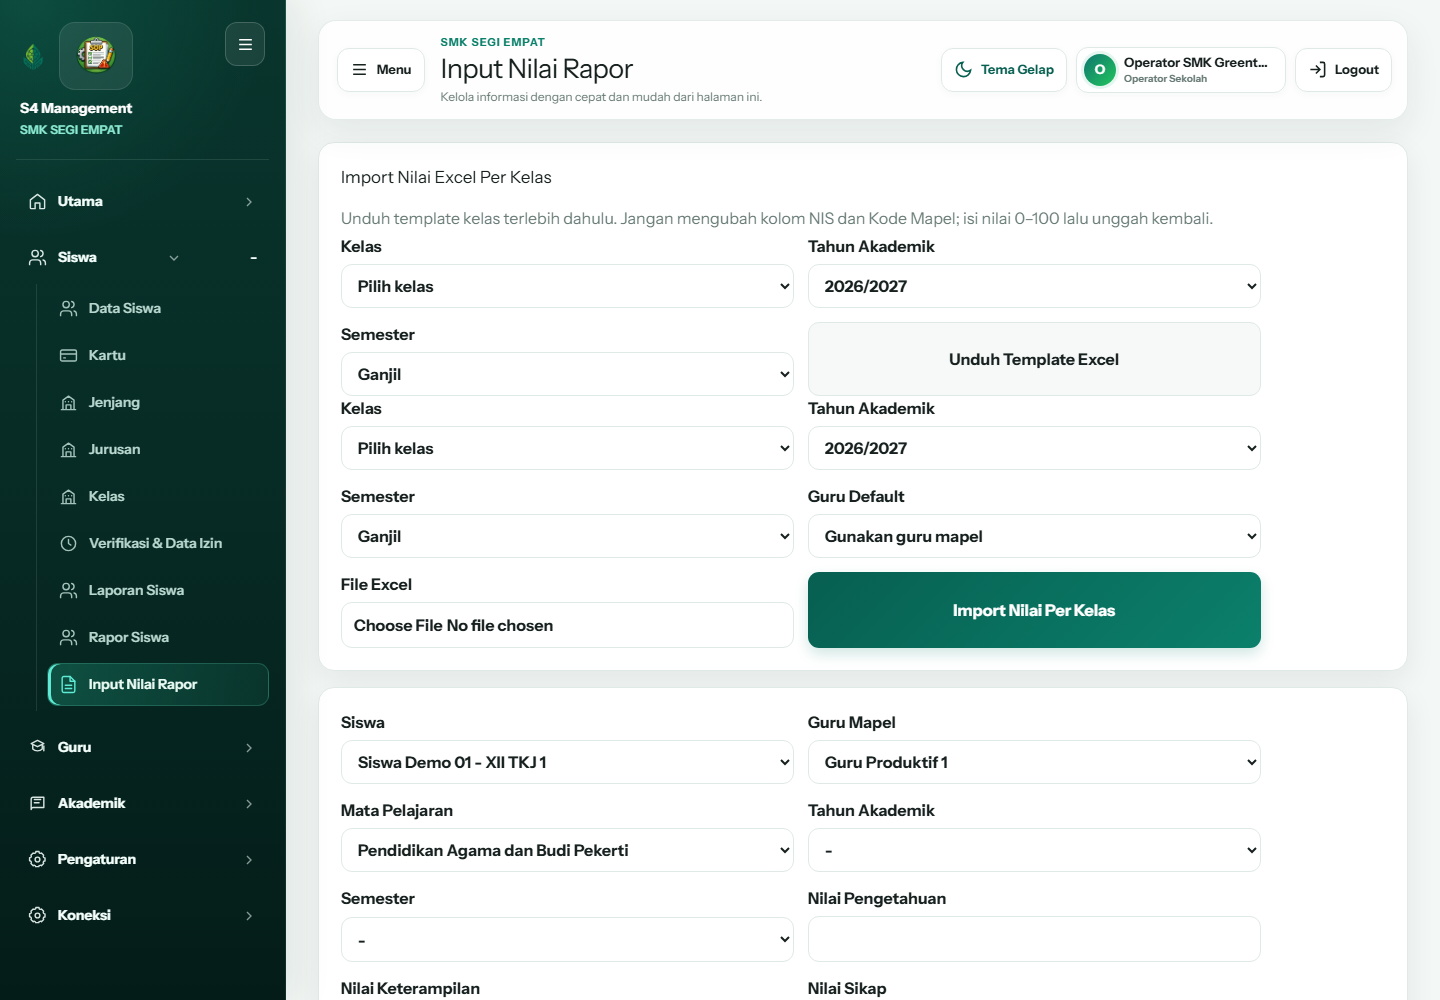Open the Operator SMK profile button
This screenshot has width=1440, height=1000.
coord(1181,70)
